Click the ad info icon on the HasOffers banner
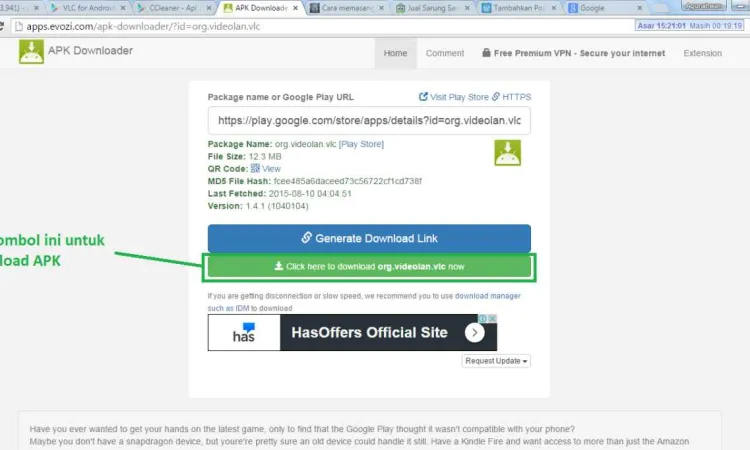This screenshot has height=450, width=750. click(483, 318)
